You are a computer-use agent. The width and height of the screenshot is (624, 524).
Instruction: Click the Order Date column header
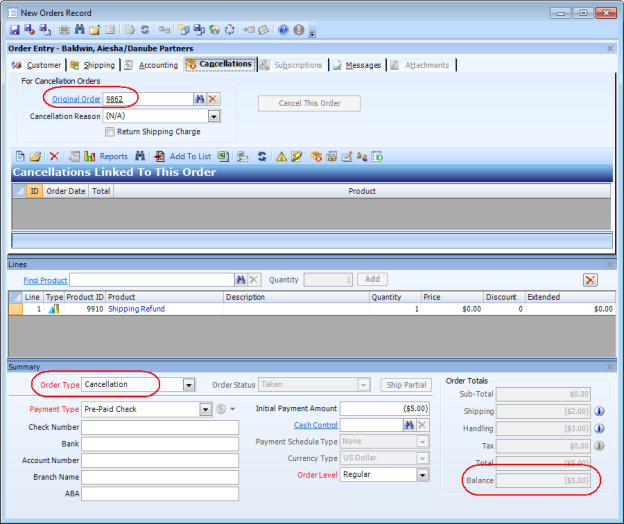66,191
